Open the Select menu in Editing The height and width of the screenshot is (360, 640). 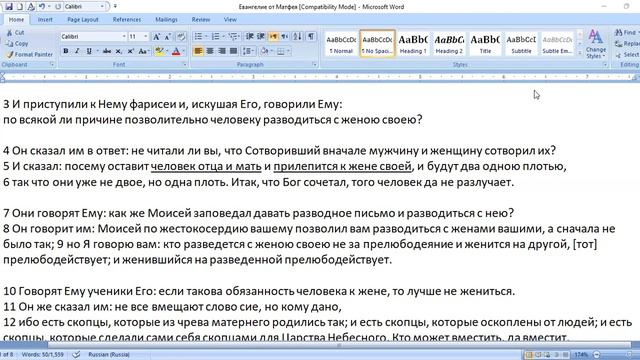click(x=628, y=54)
